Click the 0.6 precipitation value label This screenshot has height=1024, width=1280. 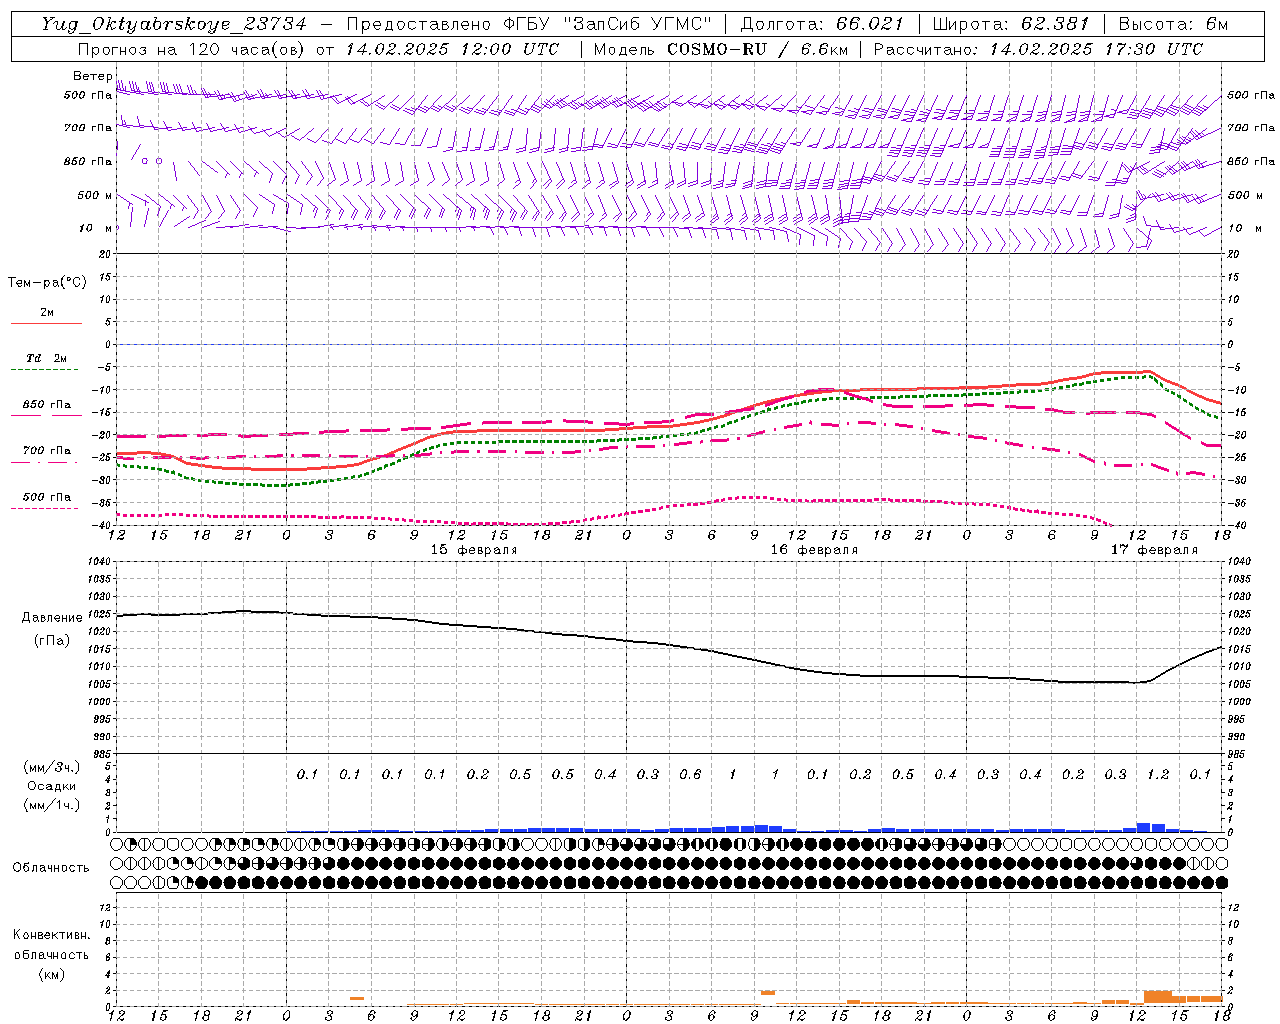(x=690, y=774)
